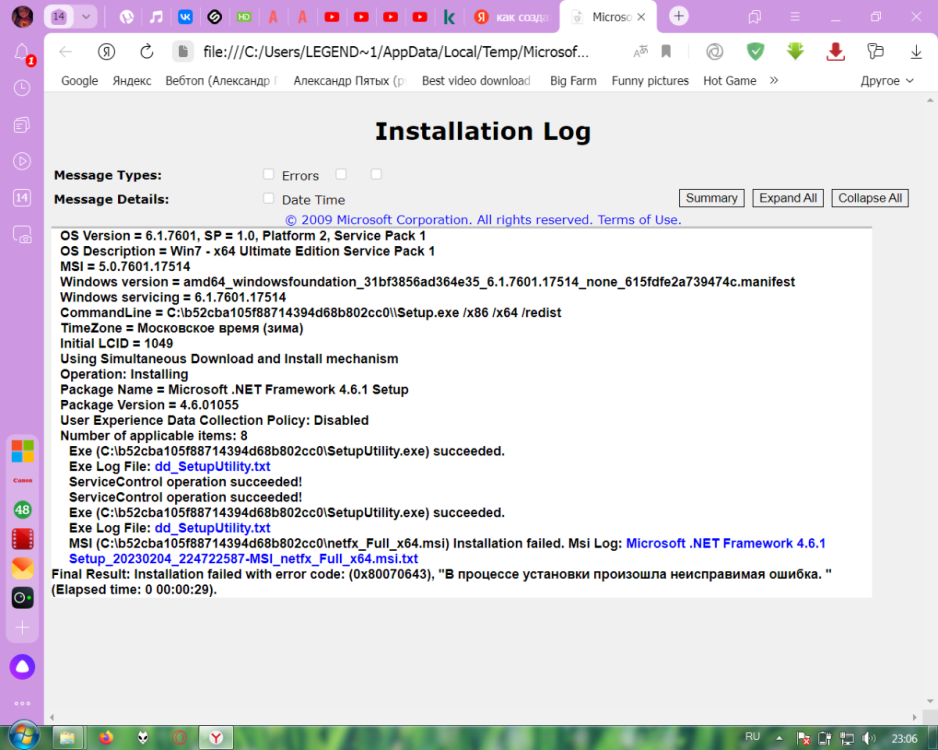Viewport: 938px width, 750px height.
Task: Click the Expand All button
Action: 788,198
